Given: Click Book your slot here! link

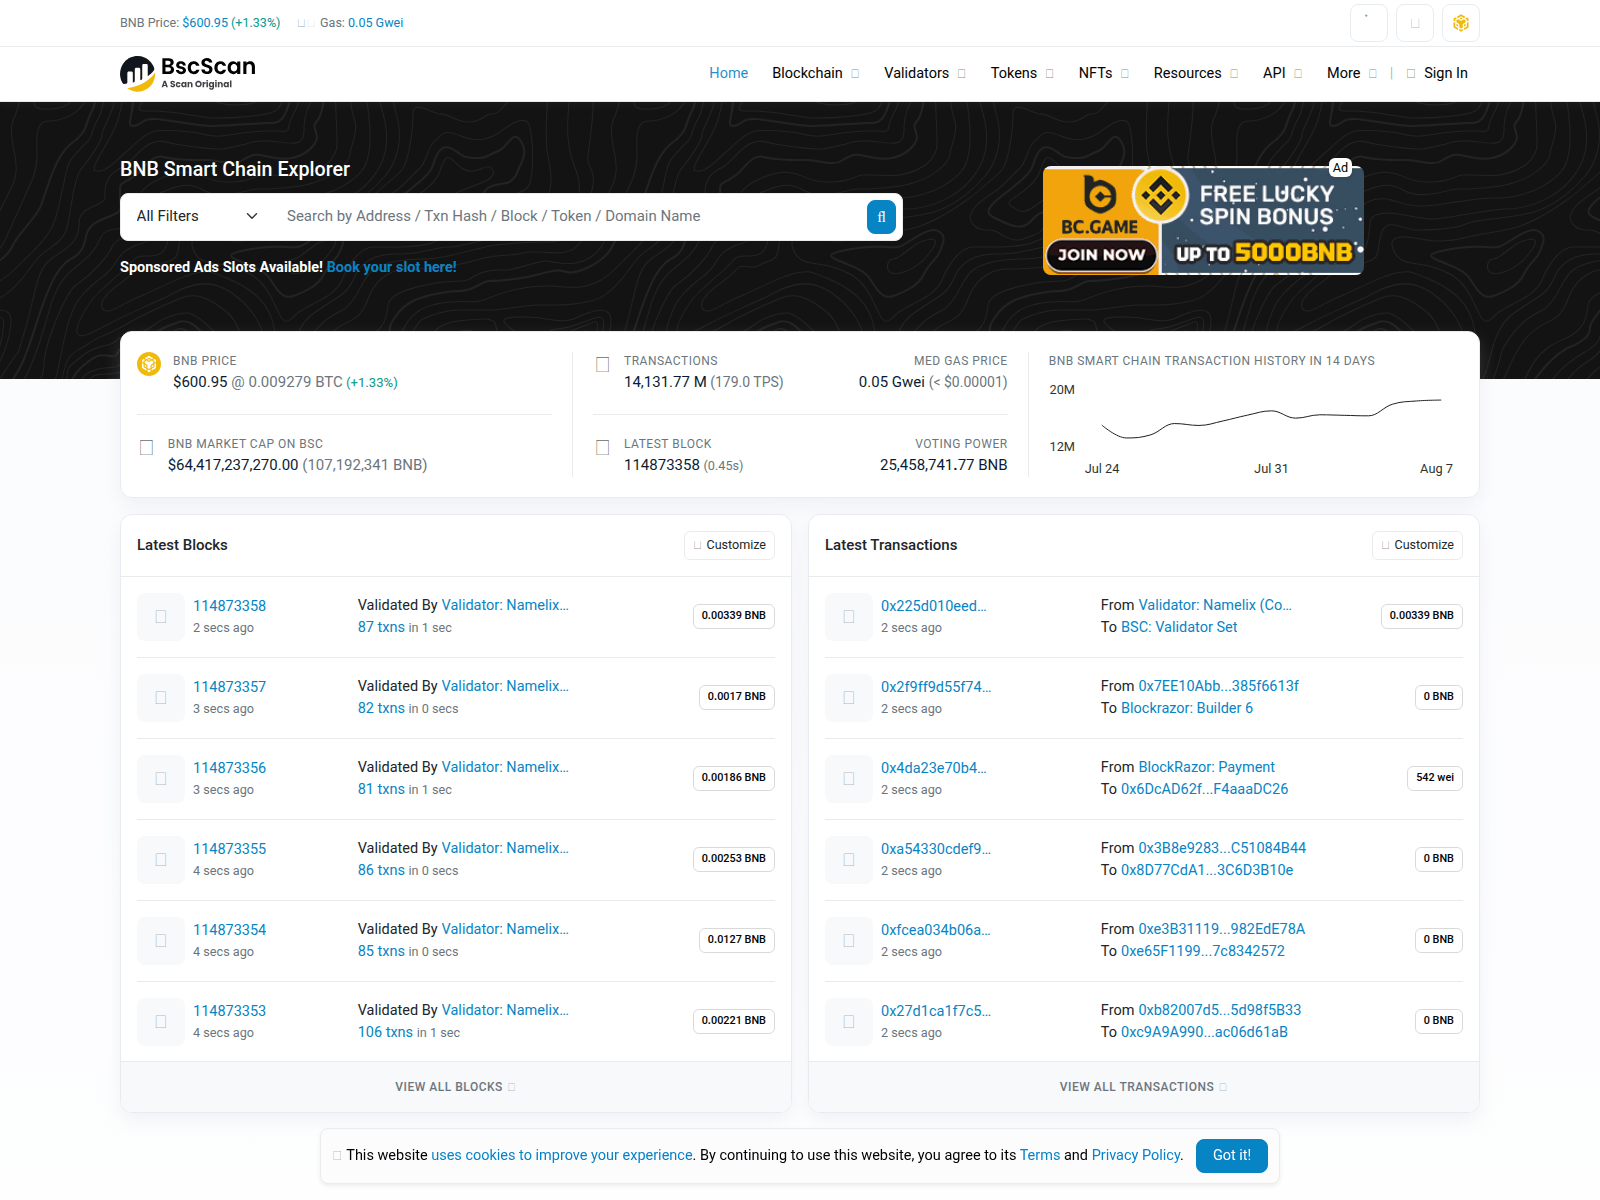Looking at the screenshot, I should click(392, 267).
